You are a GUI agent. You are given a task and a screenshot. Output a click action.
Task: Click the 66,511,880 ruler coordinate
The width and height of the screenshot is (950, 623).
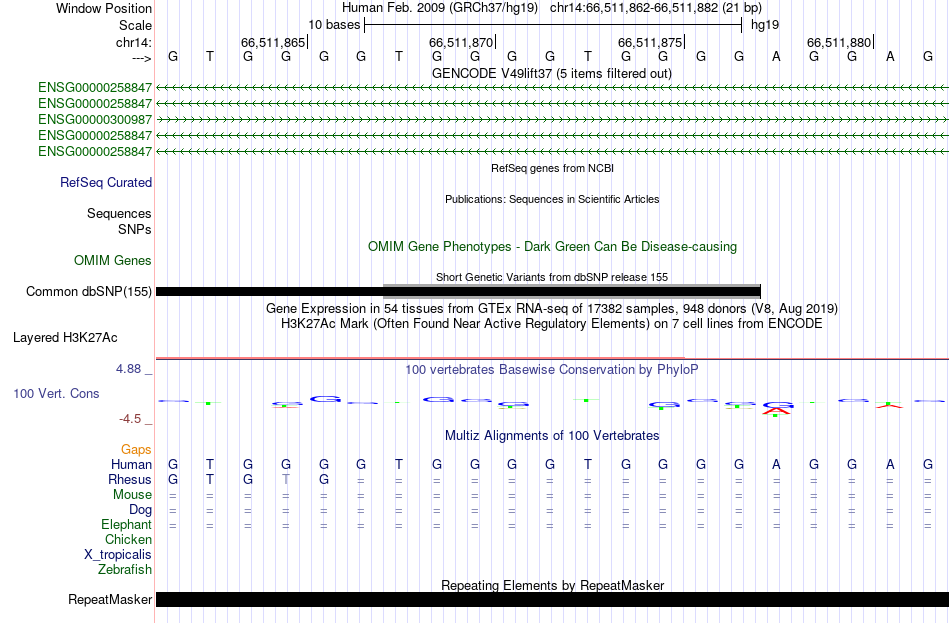click(839, 42)
